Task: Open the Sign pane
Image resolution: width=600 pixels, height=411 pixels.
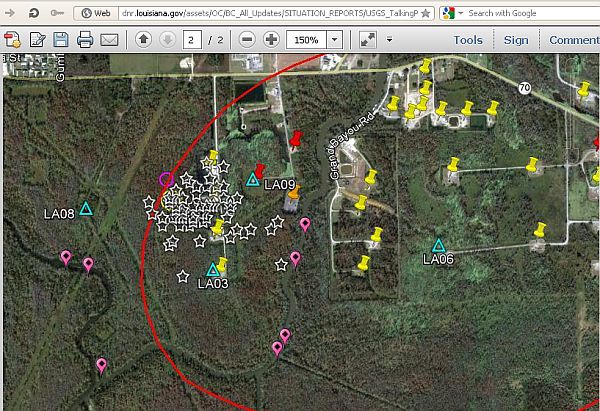Action: point(516,40)
